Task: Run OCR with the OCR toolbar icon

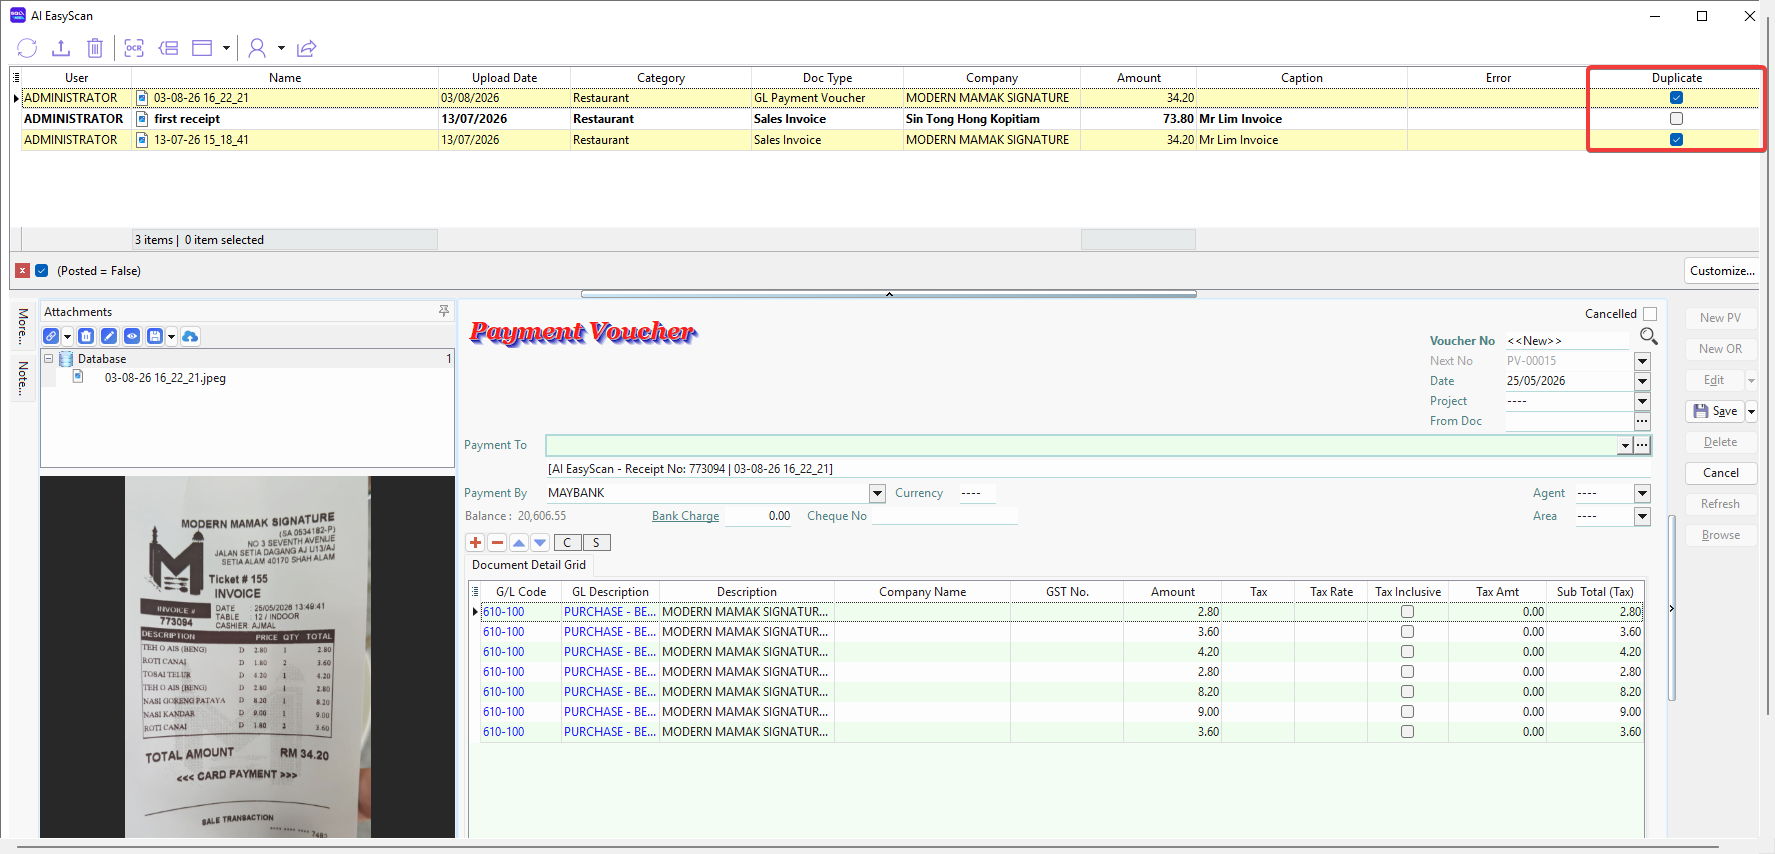Action: click(134, 48)
